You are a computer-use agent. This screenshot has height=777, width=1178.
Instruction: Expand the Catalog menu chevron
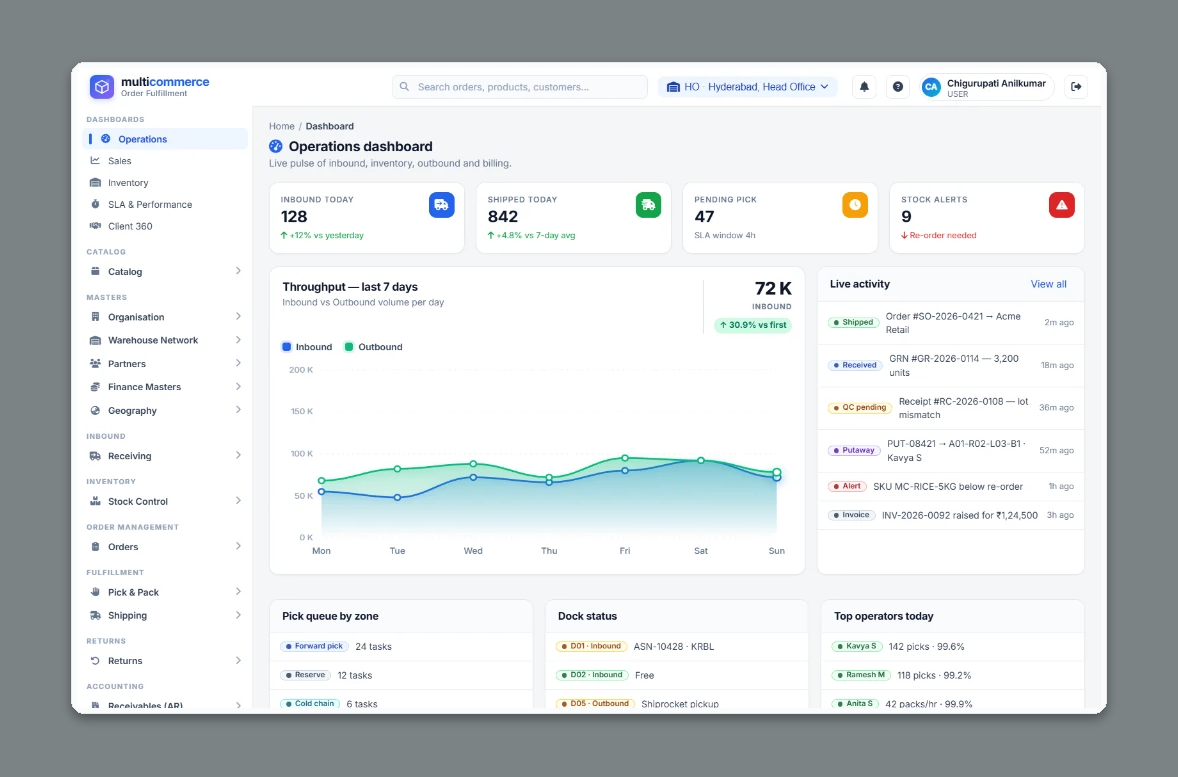click(238, 271)
